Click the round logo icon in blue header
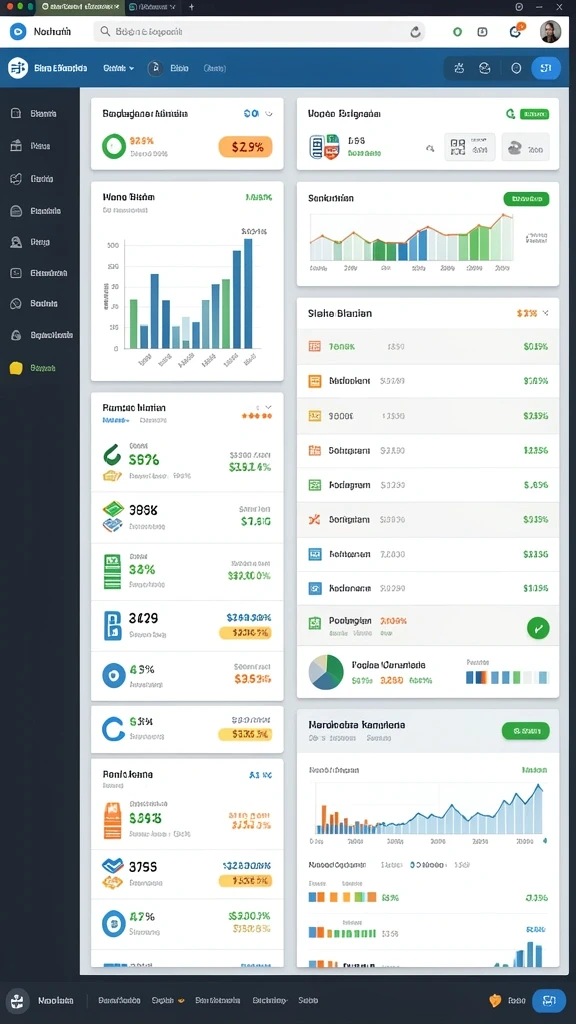 [18, 67]
